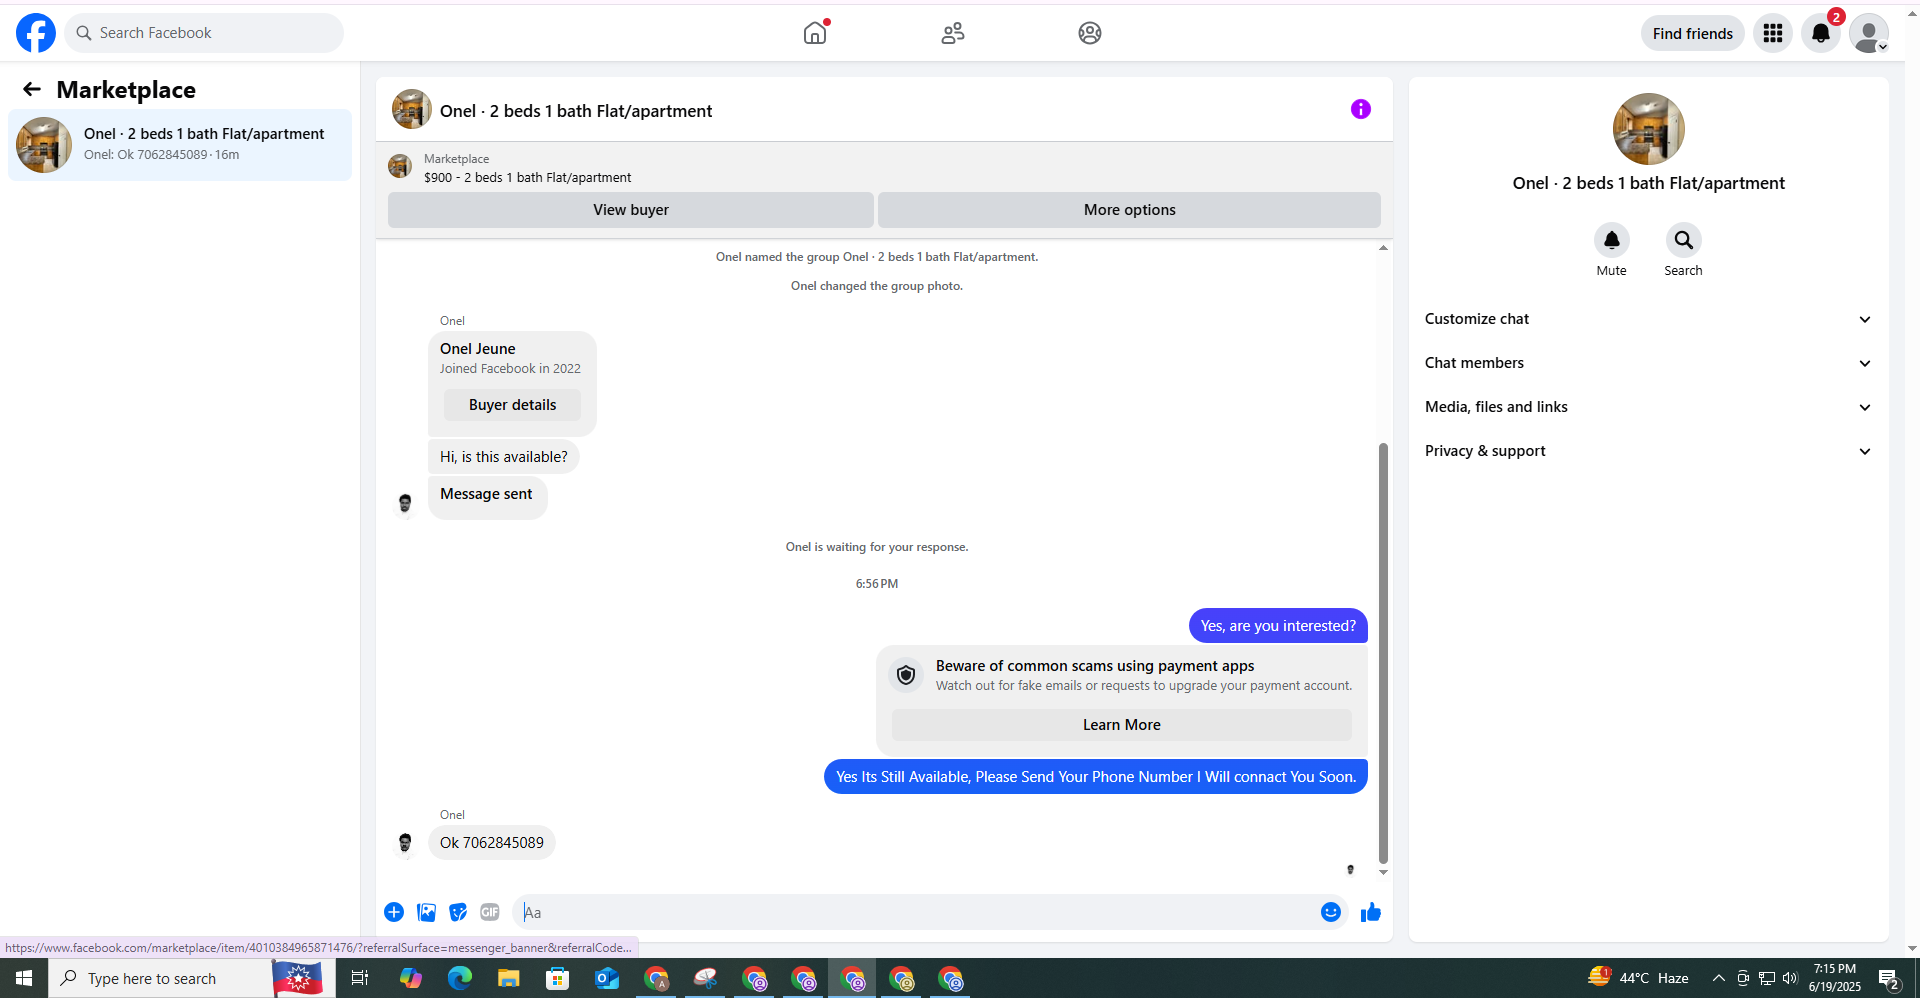Image resolution: width=1920 pixels, height=998 pixels.
Task: Click the Facebook logo
Action: coord(36,33)
